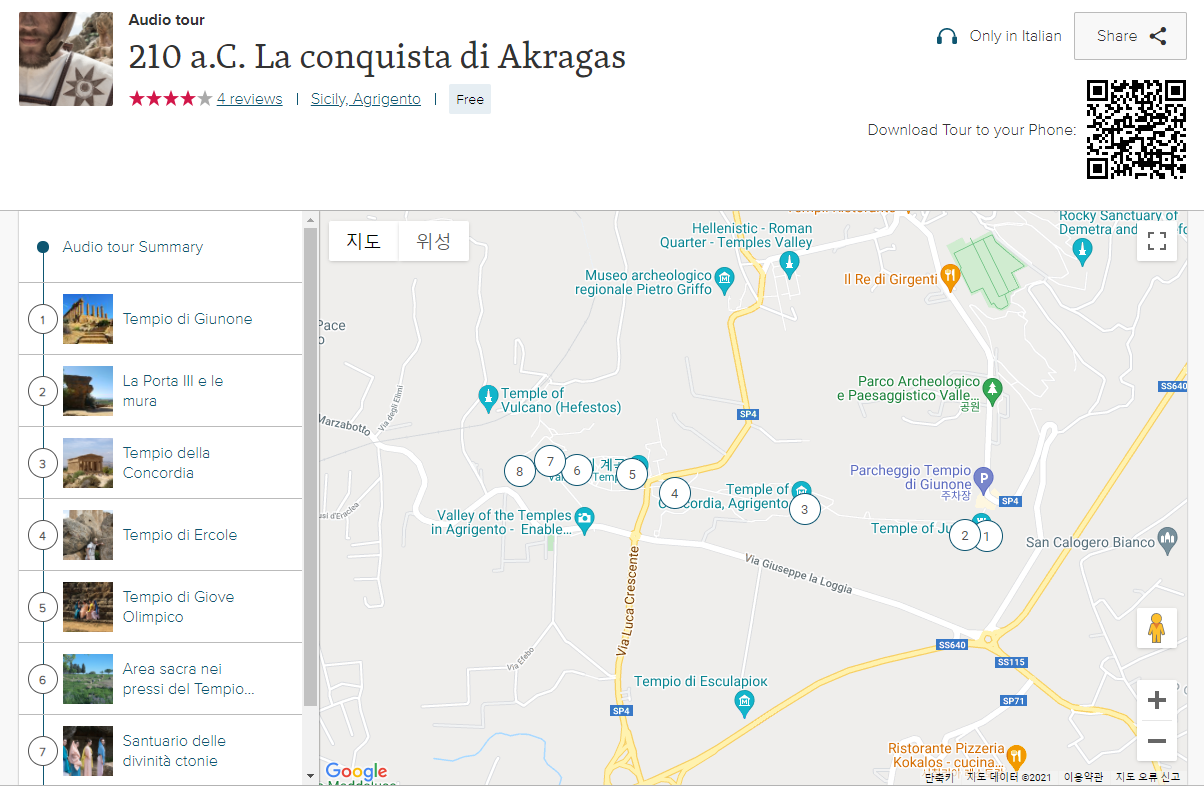
Task: Click map marker 1
Action: pos(987,536)
